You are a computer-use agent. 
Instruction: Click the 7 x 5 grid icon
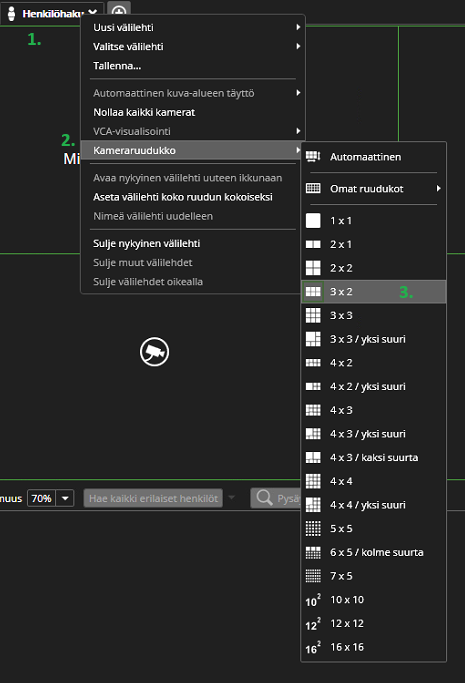(x=313, y=576)
